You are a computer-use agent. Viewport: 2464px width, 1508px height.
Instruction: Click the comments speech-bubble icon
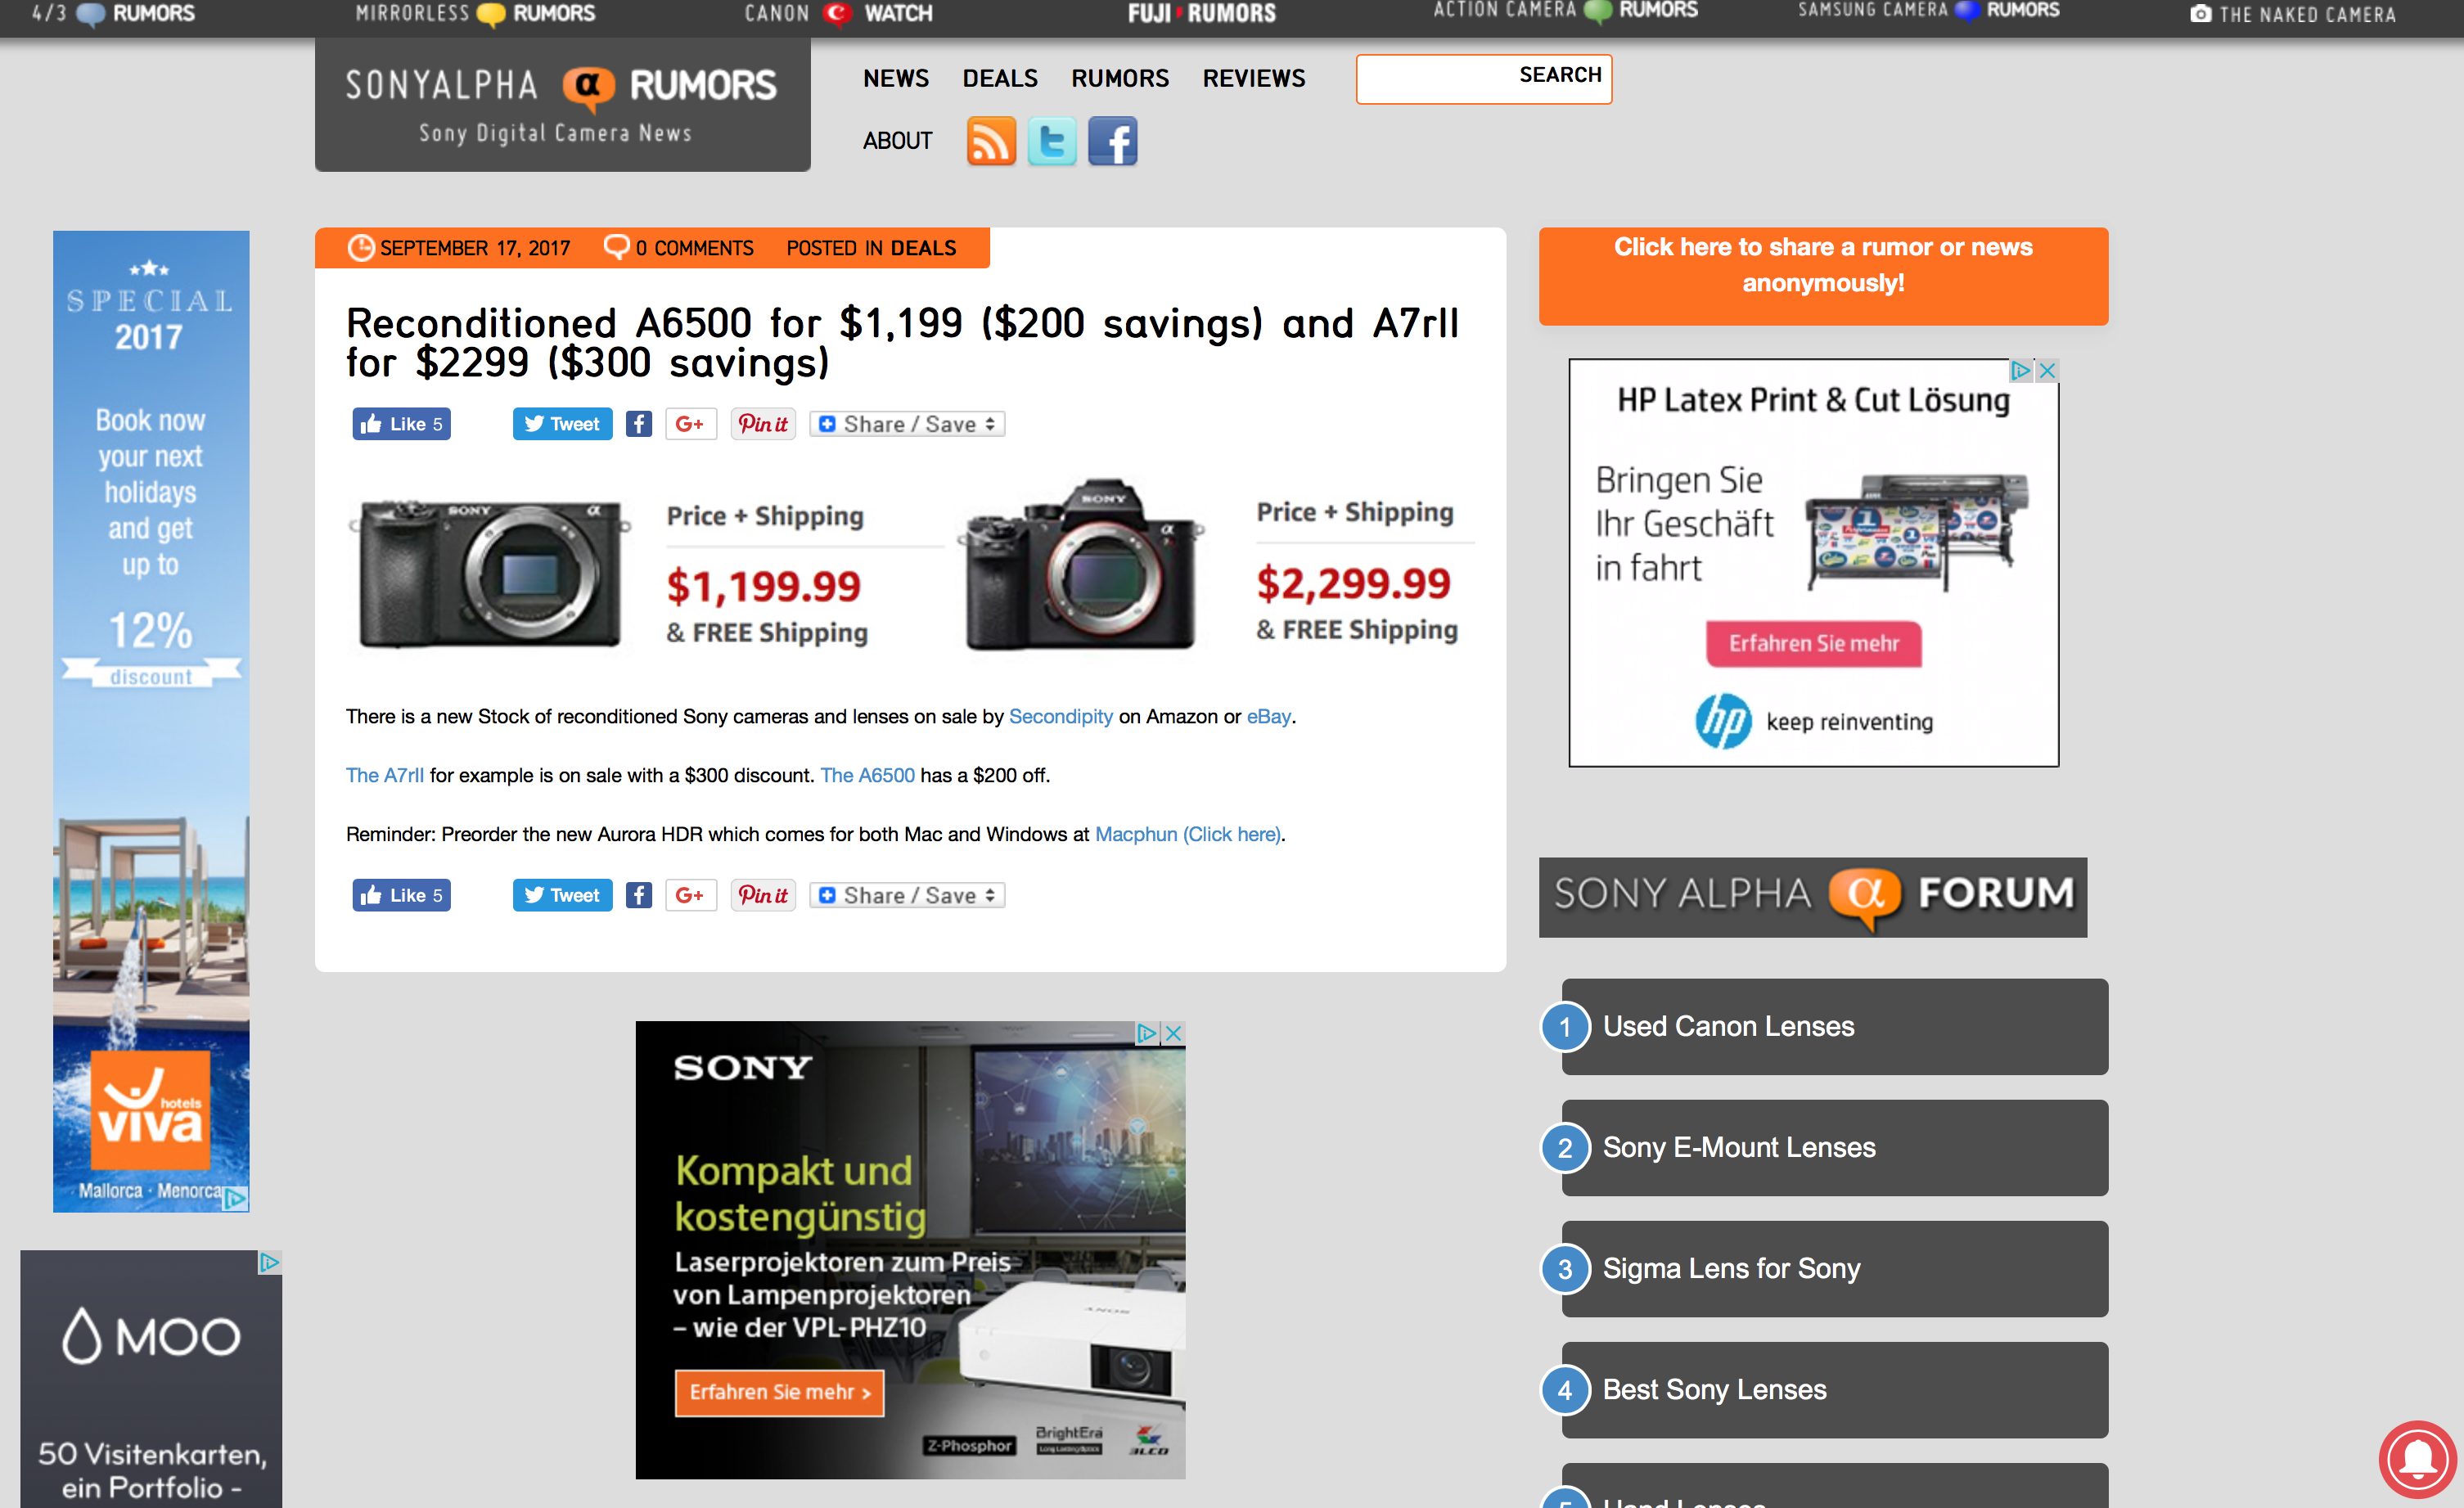click(616, 246)
